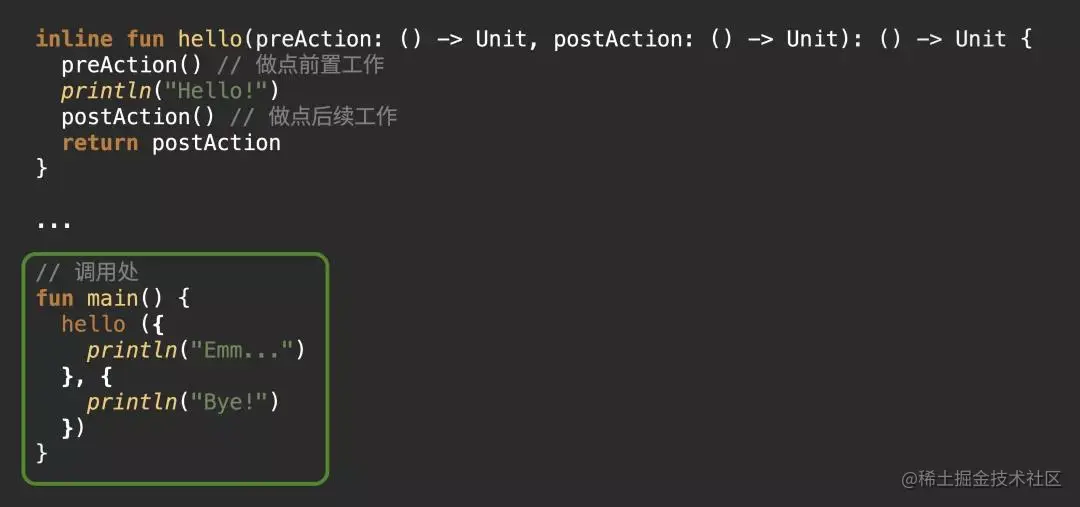Click the "..." ellipsis line
The height and width of the screenshot is (507, 1080).
pos(54,222)
